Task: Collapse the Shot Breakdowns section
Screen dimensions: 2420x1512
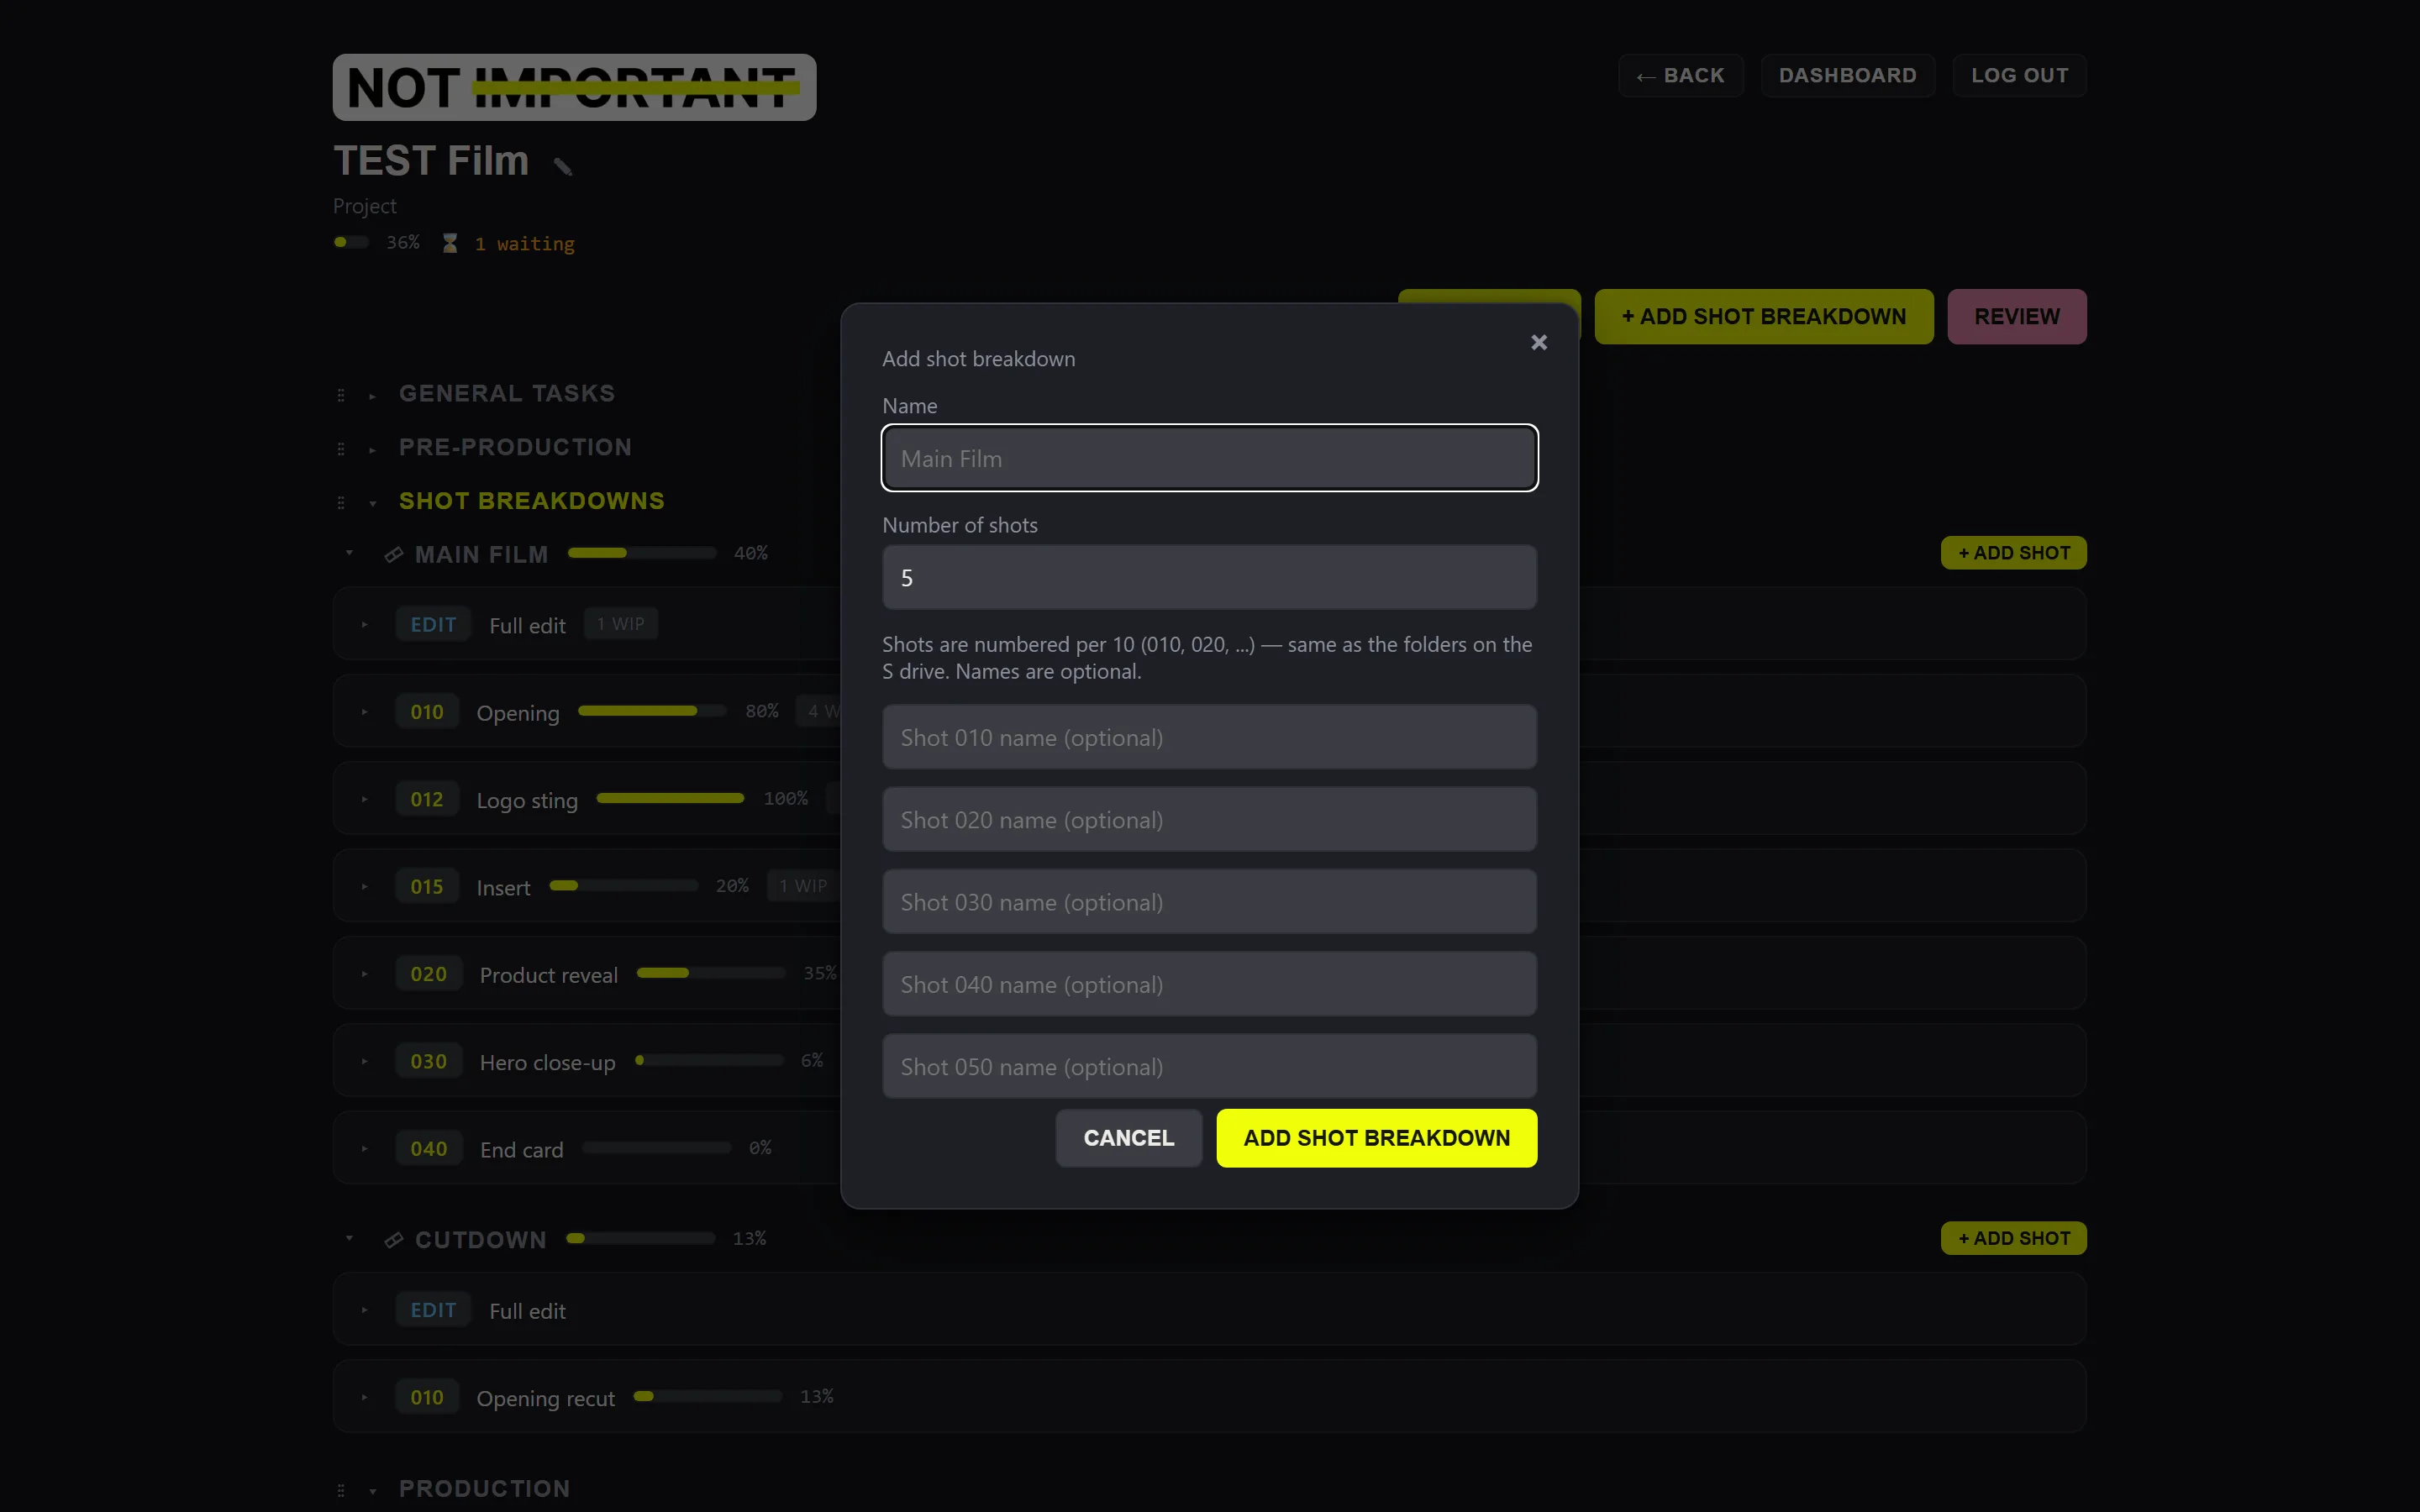Action: [372, 503]
